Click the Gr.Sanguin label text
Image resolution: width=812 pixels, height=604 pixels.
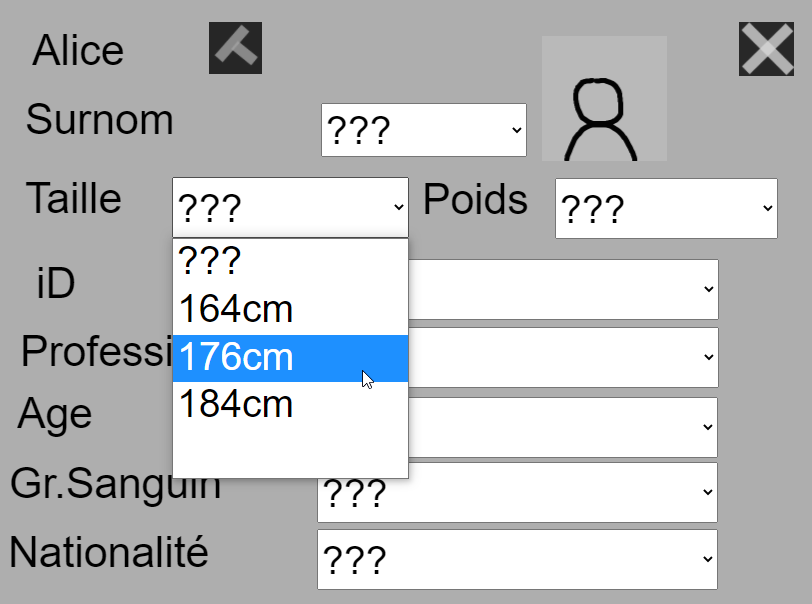(x=115, y=484)
